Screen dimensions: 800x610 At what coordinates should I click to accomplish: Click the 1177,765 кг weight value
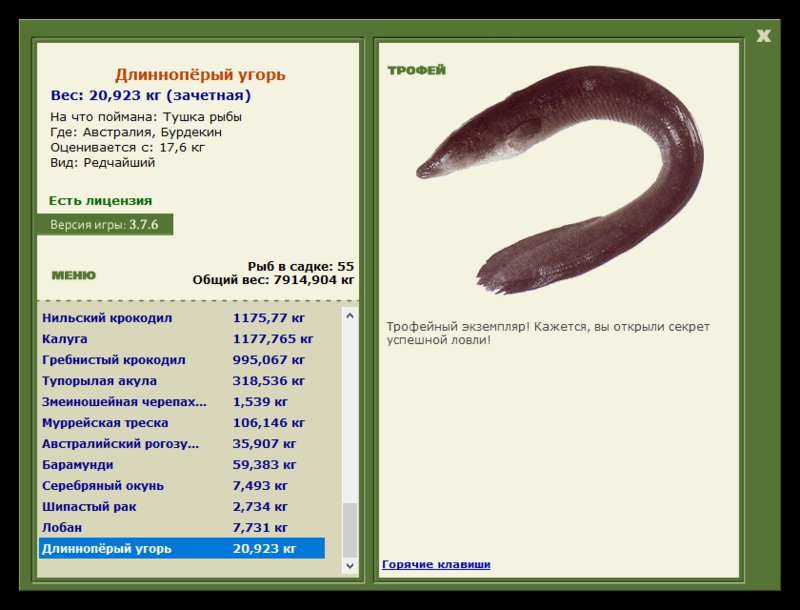(x=273, y=339)
